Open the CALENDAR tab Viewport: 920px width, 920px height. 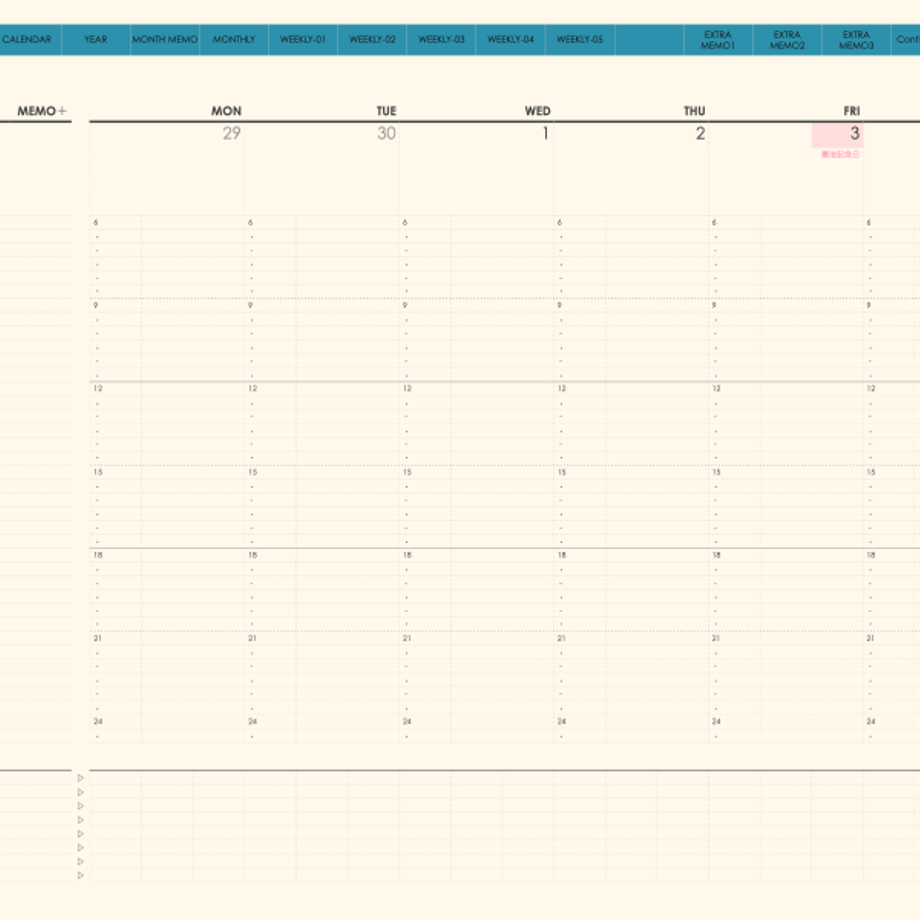point(28,39)
